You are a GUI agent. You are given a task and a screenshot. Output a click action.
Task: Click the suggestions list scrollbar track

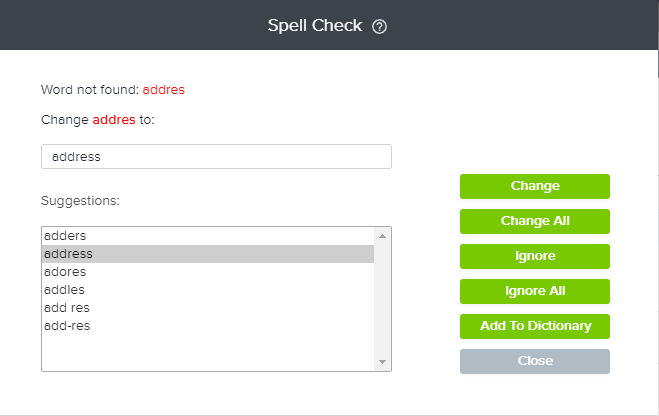pos(382,300)
